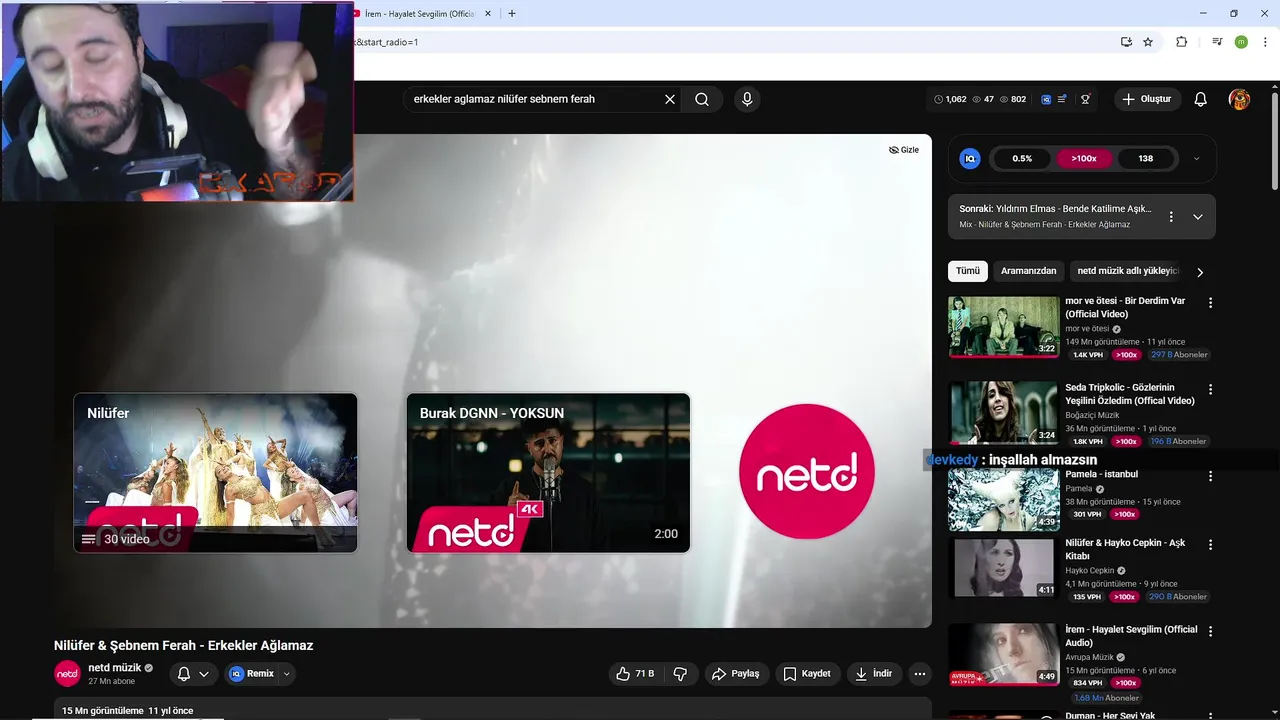The height and width of the screenshot is (720, 1280).
Task: Open the Remix dropdown arrow
Action: point(287,674)
